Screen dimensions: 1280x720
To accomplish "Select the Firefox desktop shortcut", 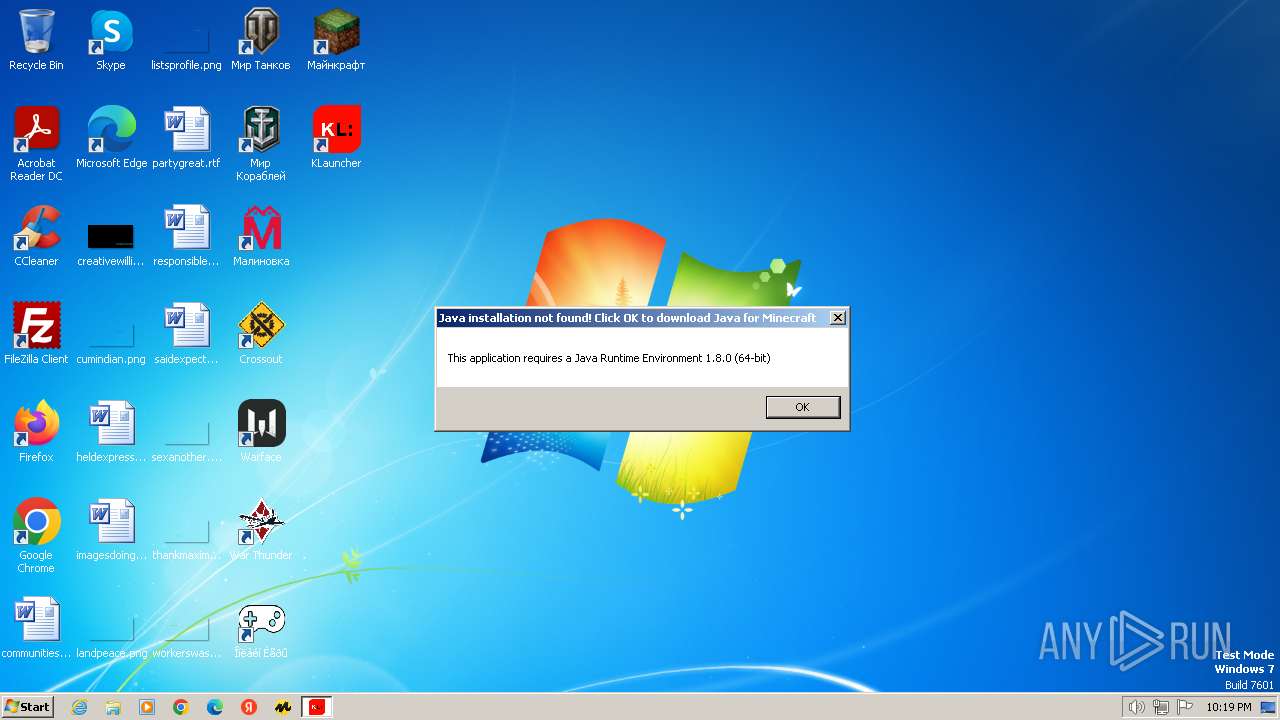I will [x=36, y=432].
